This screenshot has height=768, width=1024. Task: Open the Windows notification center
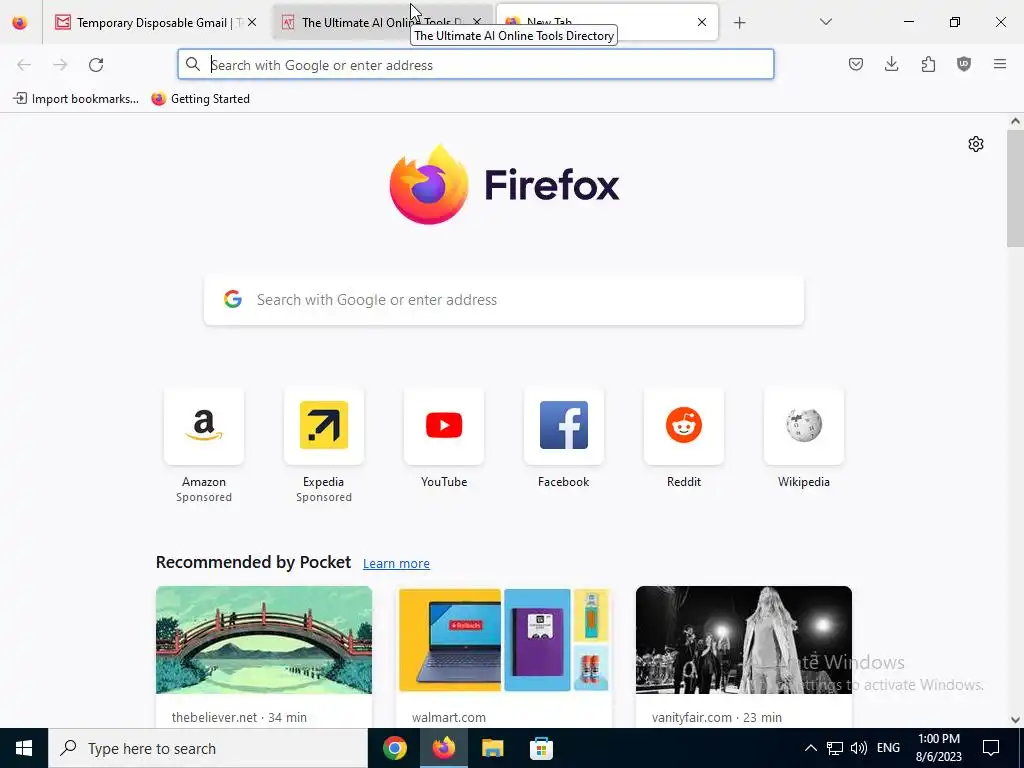(x=991, y=748)
